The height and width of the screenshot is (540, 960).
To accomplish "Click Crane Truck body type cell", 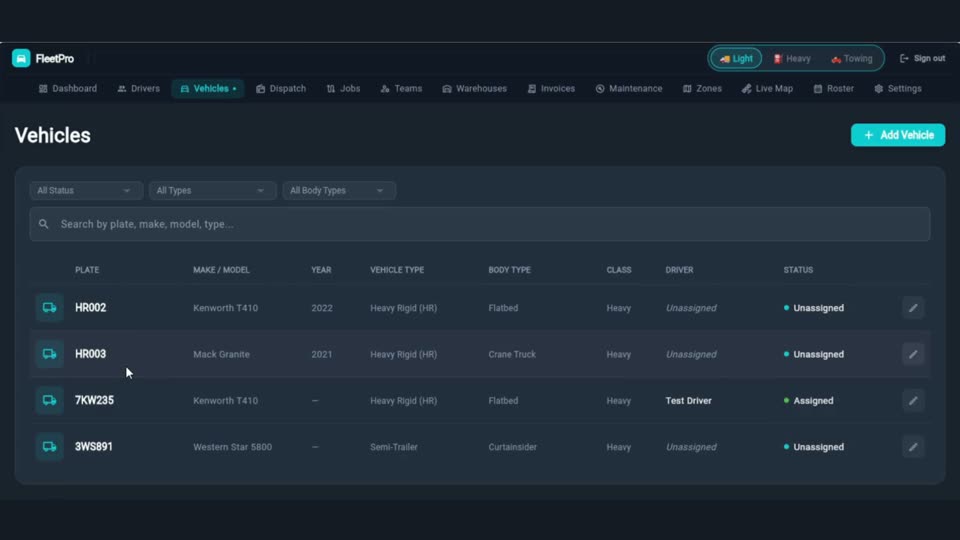I will pos(512,354).
